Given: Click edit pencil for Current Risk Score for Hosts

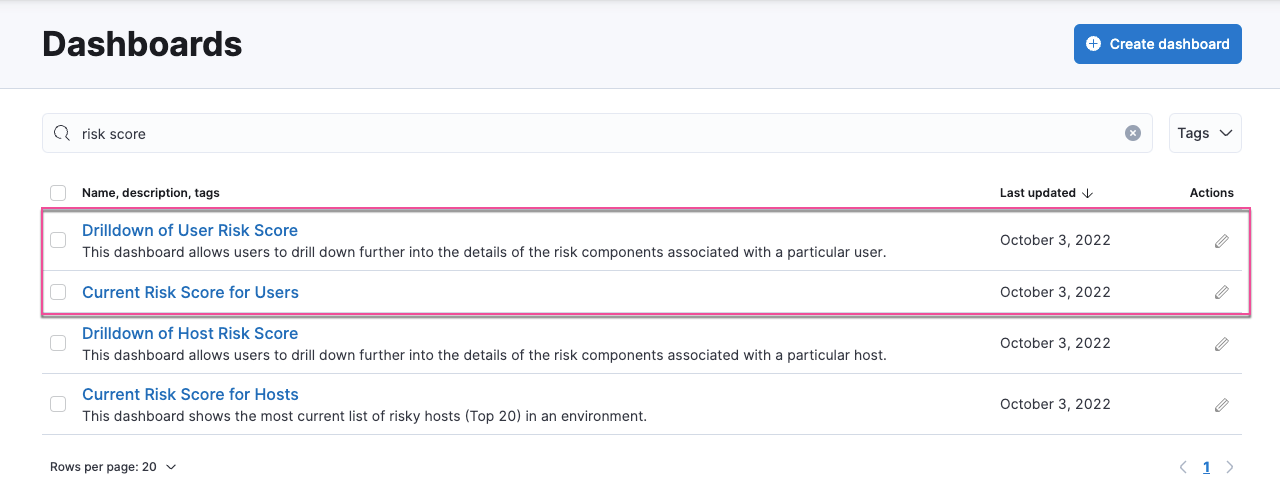Looking at the screenshot, I should [1221, 405].
